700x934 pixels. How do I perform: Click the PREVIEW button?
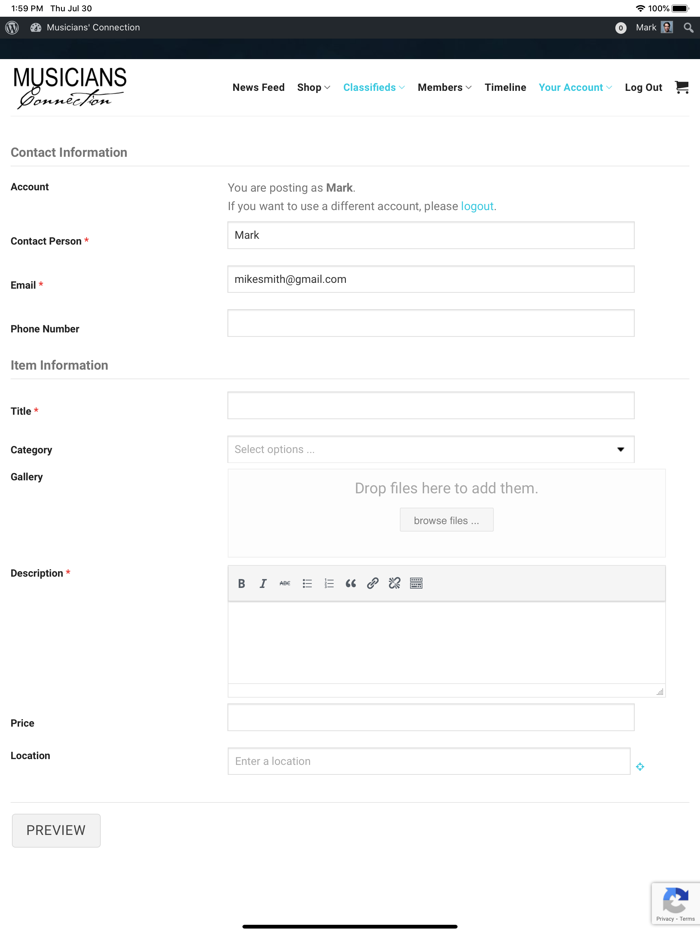(x=56, y=830)
